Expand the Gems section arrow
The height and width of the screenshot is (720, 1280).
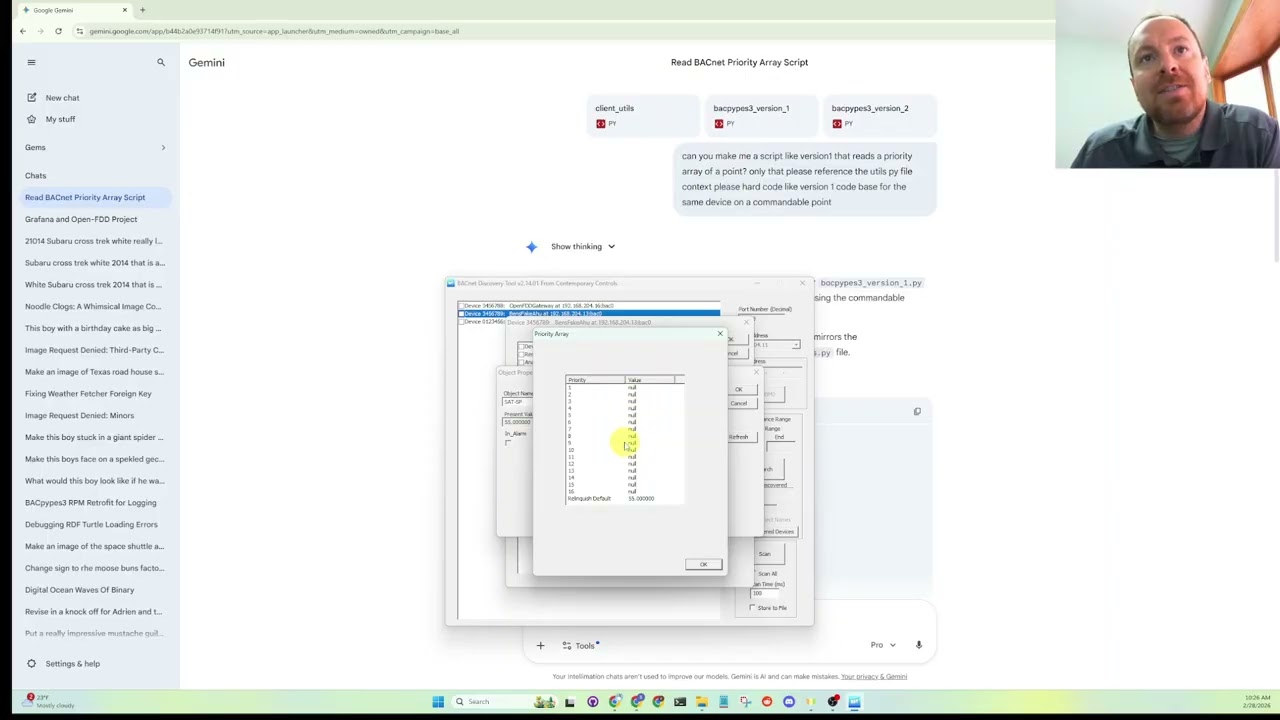(163, 147)
